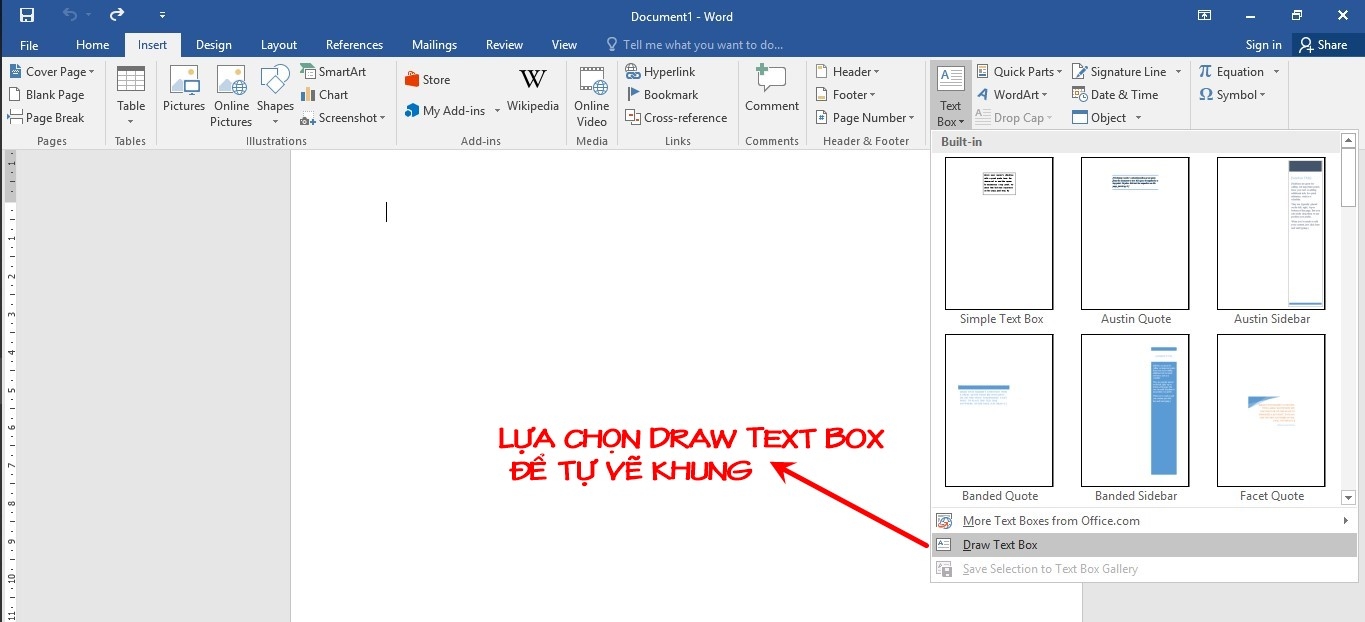Open the Office Store add-ins

click(428, 80)
